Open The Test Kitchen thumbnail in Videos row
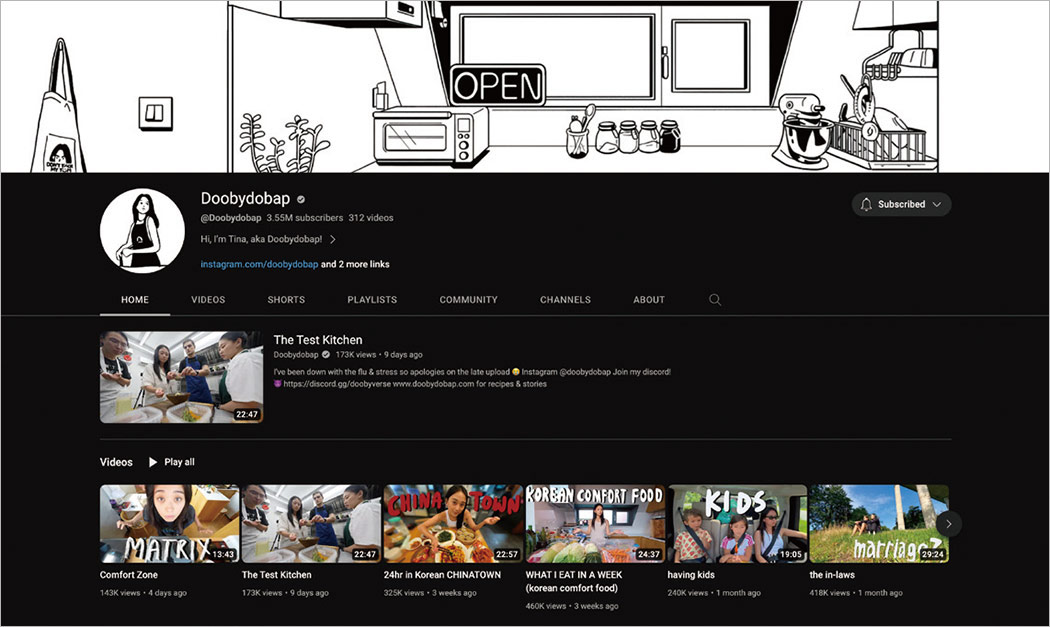 click(x=311, y=524)
